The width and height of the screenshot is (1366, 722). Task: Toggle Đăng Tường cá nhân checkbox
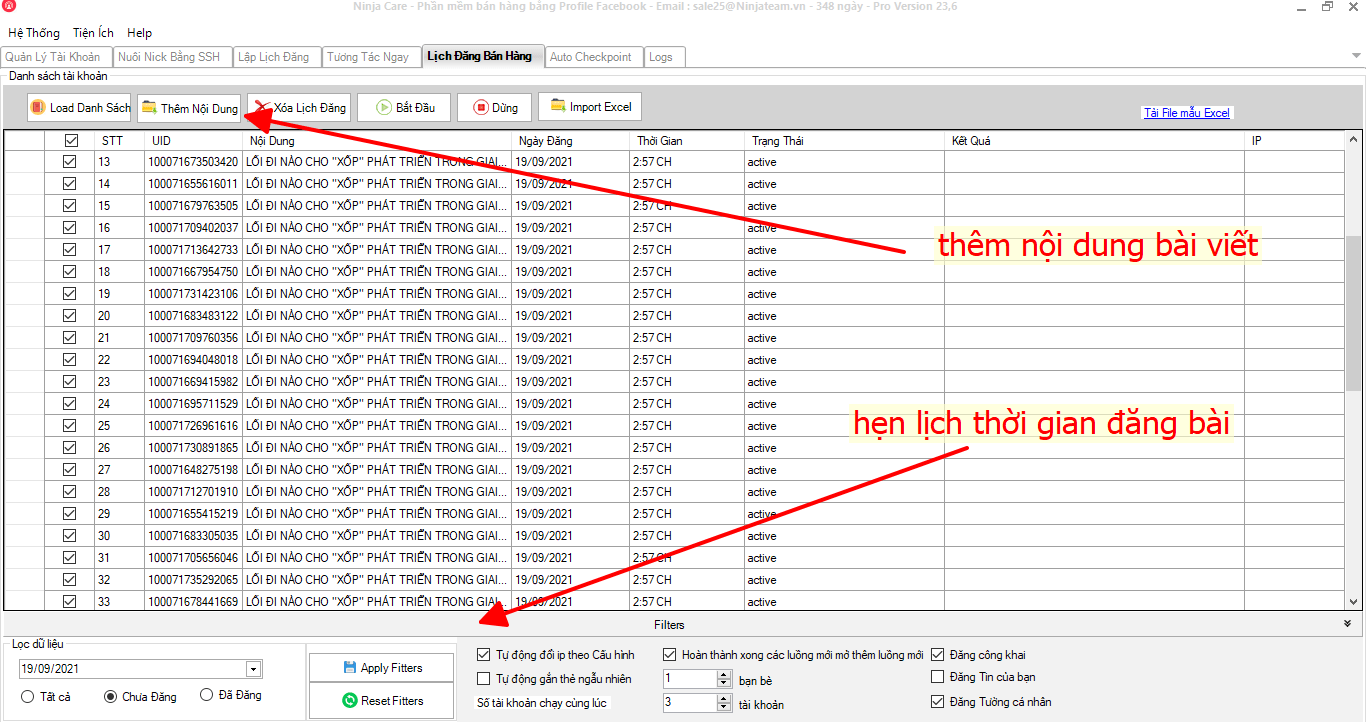938,702
